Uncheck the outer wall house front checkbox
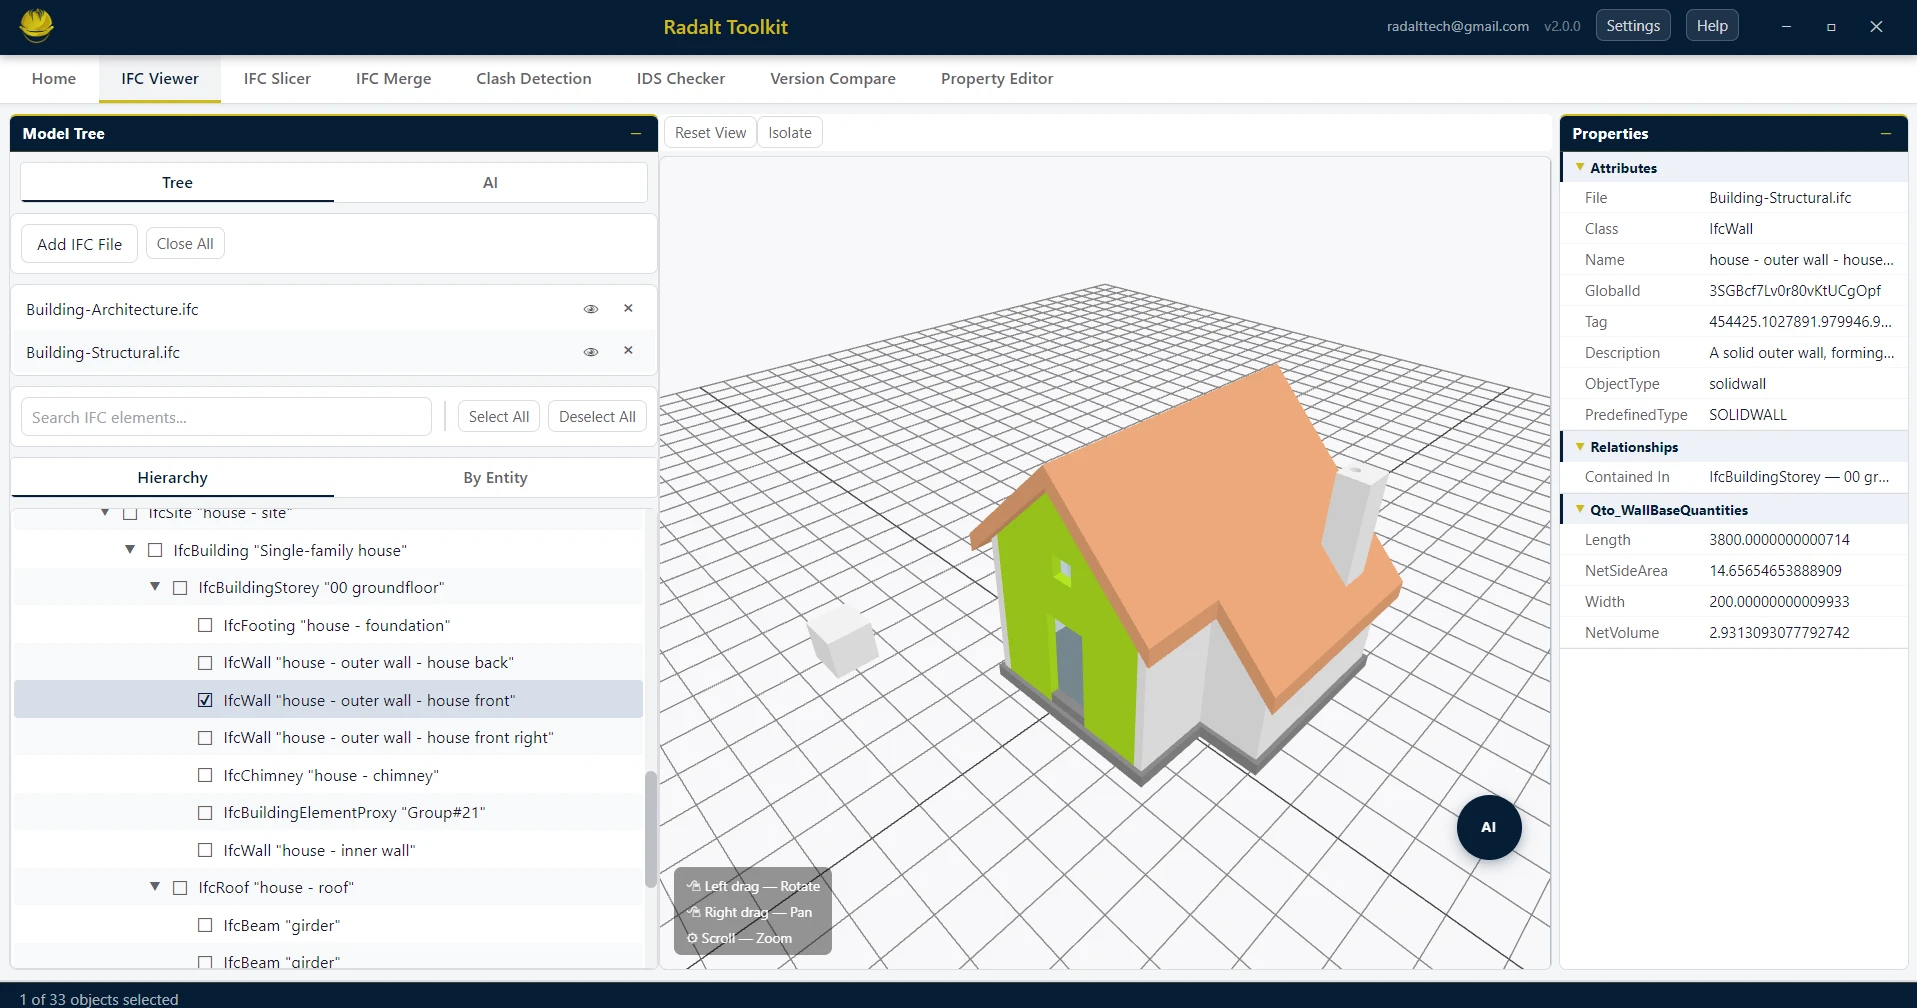 tap(205, 700)
